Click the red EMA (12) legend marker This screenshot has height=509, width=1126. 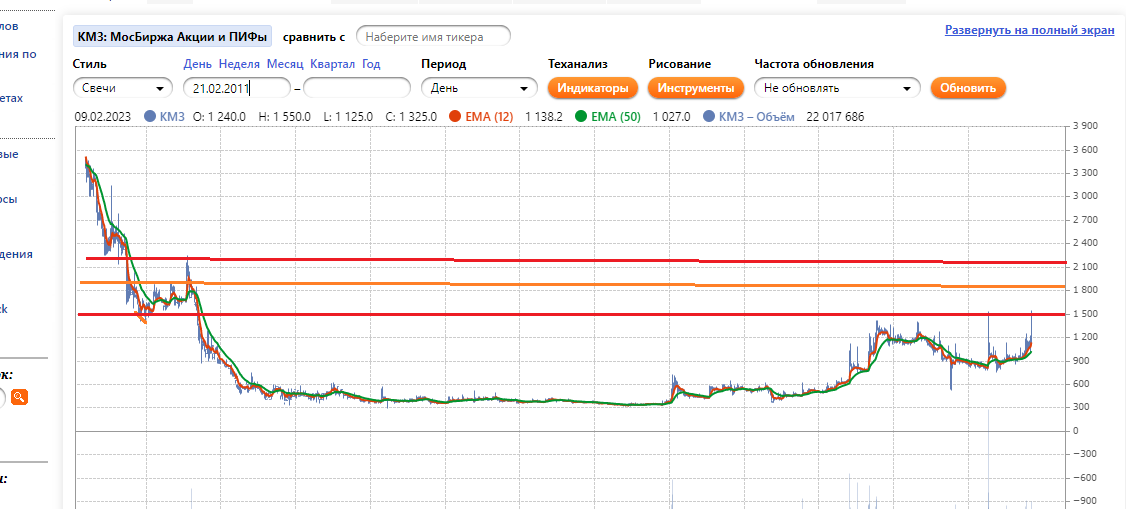455,117
